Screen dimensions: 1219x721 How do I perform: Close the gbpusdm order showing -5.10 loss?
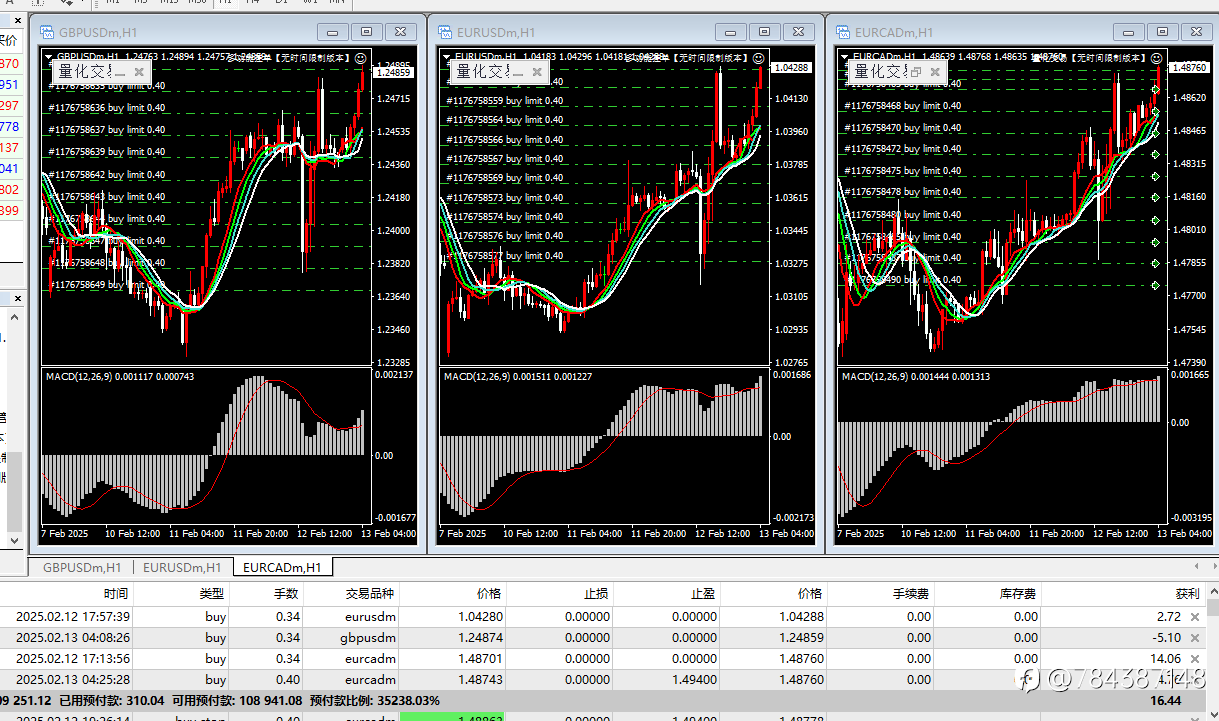[x=1194, y=638]
